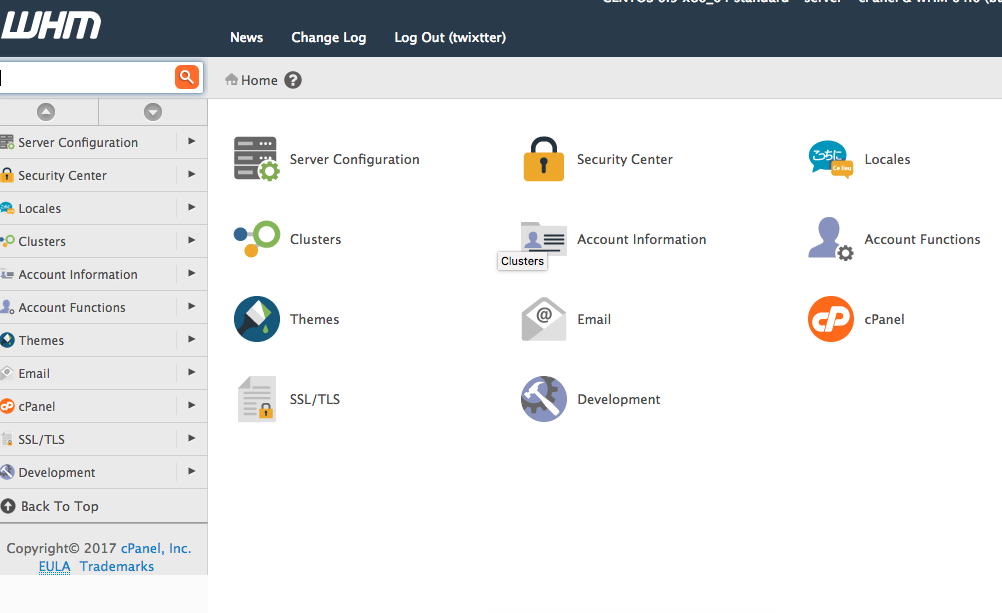The height and width of the screenshot is (613, 1002).
Task: Expand Email sidebar arrow
Action: [192, 372]
